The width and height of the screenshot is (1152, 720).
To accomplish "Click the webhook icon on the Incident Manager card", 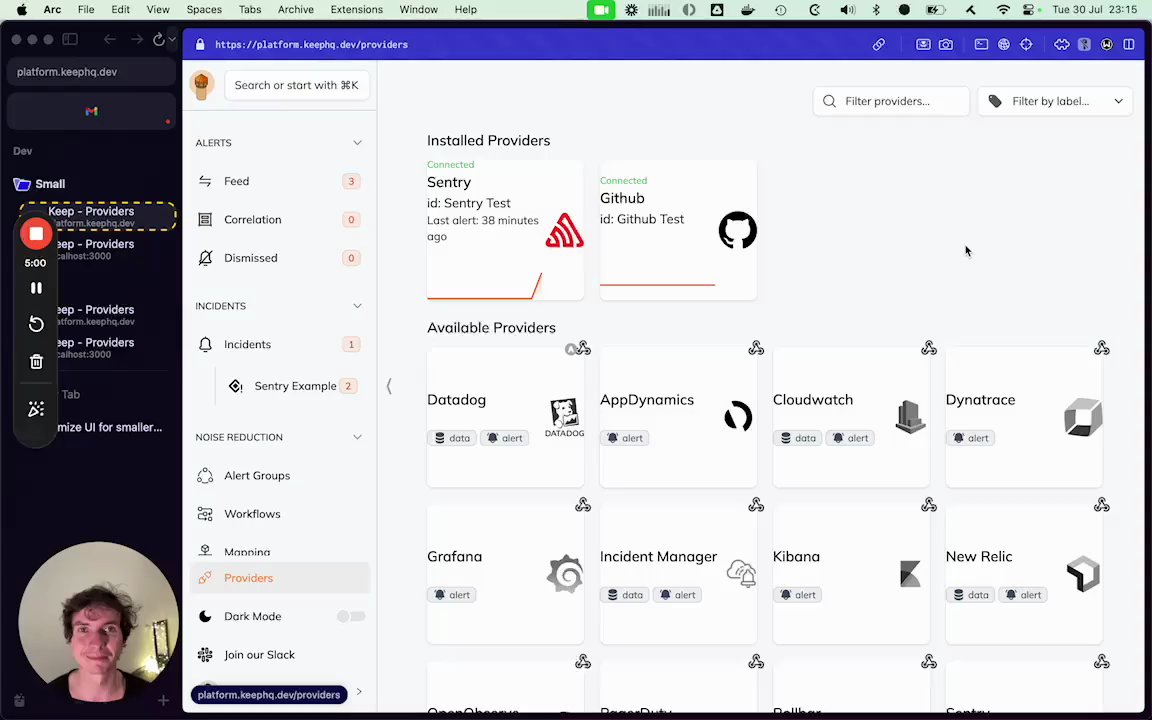I will (756, 505).
